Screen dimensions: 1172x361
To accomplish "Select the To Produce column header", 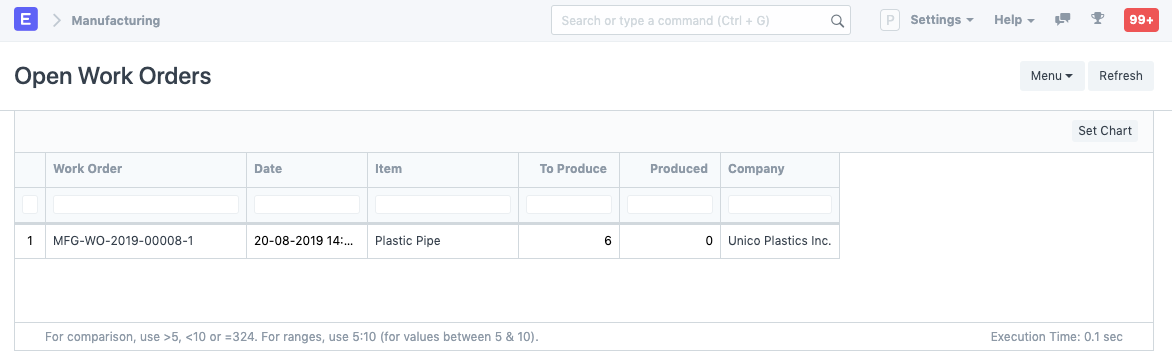I will click(573, 169).
